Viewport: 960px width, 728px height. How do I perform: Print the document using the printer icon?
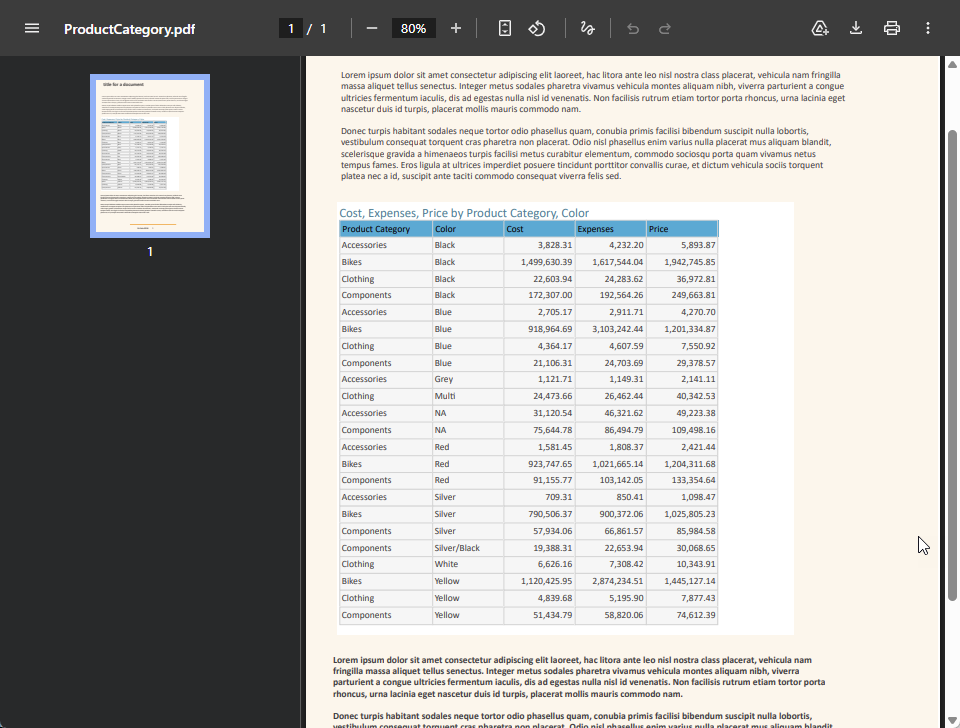892,28
